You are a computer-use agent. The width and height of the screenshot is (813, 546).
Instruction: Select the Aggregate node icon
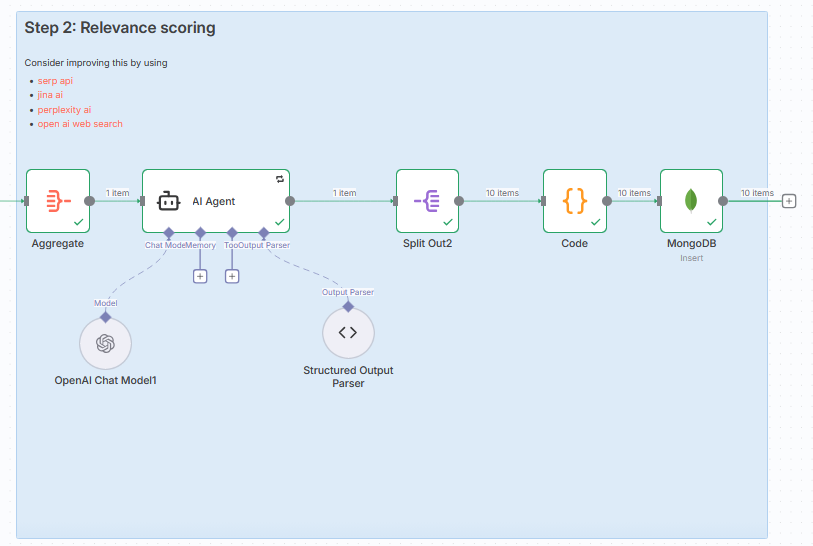pos(58,200)
